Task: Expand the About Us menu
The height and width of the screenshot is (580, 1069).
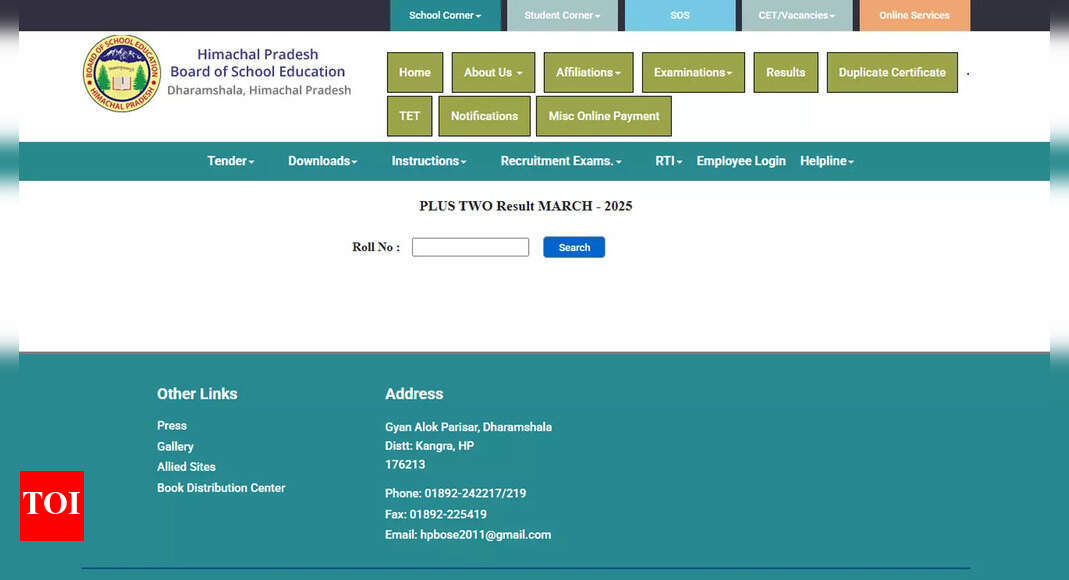Action: (x=493, y=73)
